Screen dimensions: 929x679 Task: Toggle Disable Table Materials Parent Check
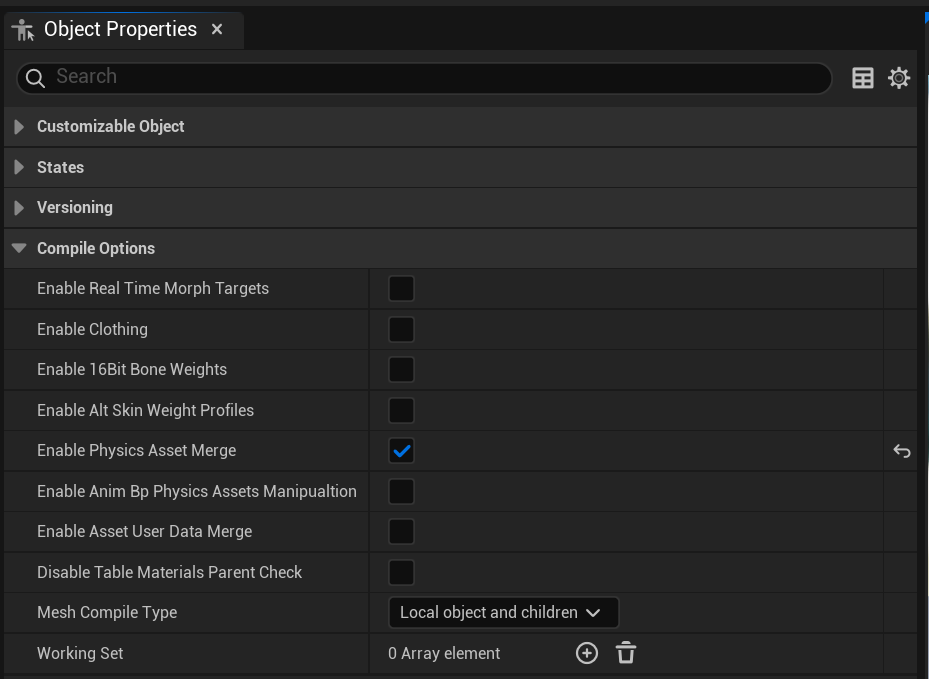[401, 572]
